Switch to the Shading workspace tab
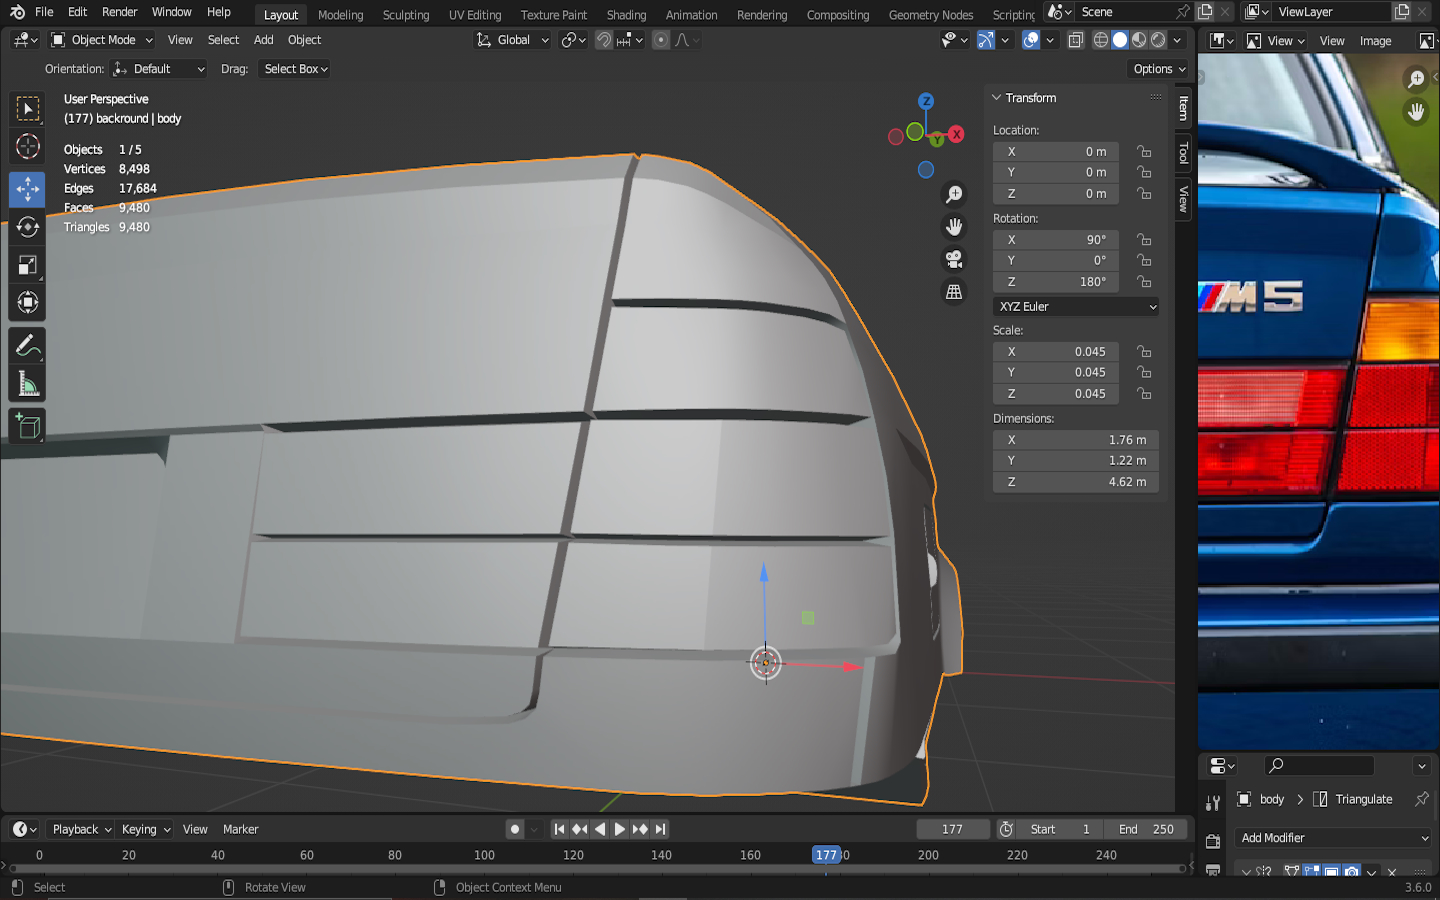The height and width of the screenshot is (900, 1440). (x=626, y=15)
